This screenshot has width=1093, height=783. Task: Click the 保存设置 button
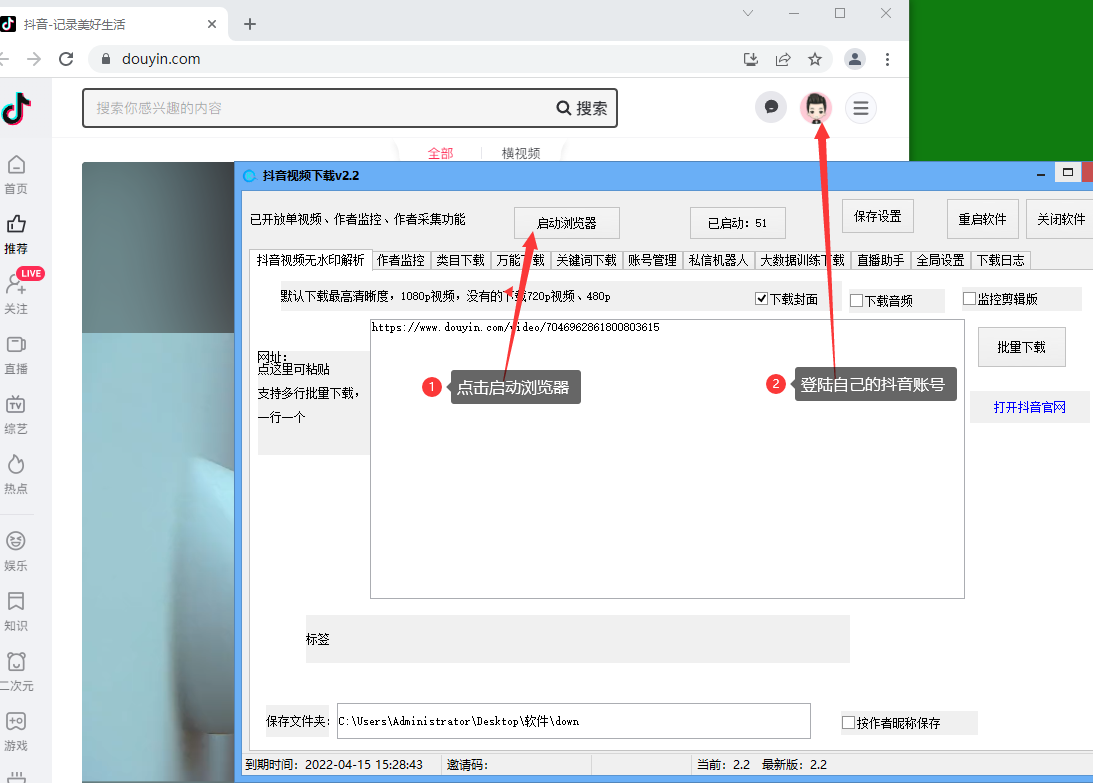[x=878, y=216]
